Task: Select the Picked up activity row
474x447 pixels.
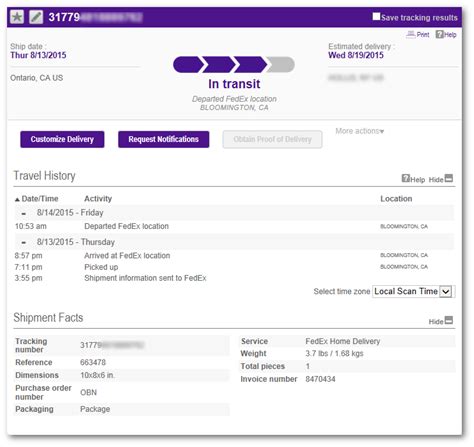Action: (x=234, y=267)
